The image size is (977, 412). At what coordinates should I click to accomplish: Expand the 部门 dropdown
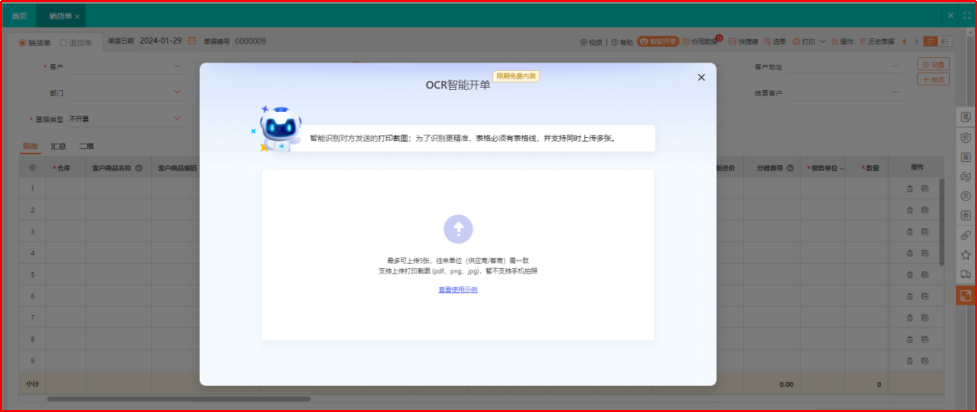(177, 92)
